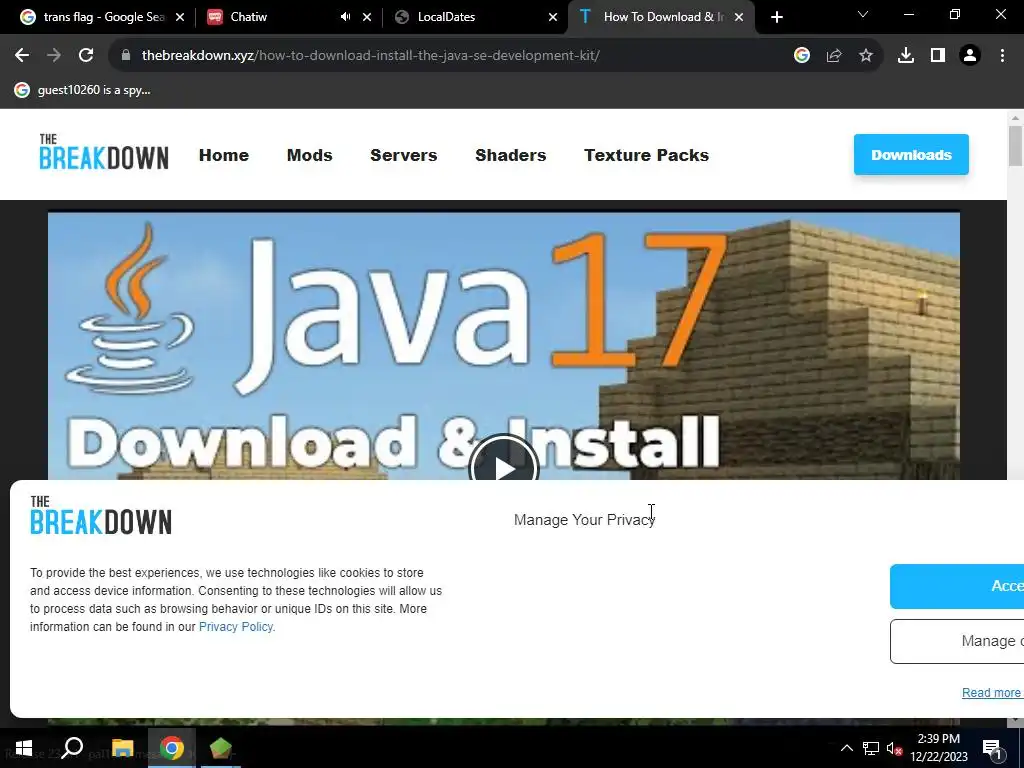Open Windows taskbar search

click(72, 747)
